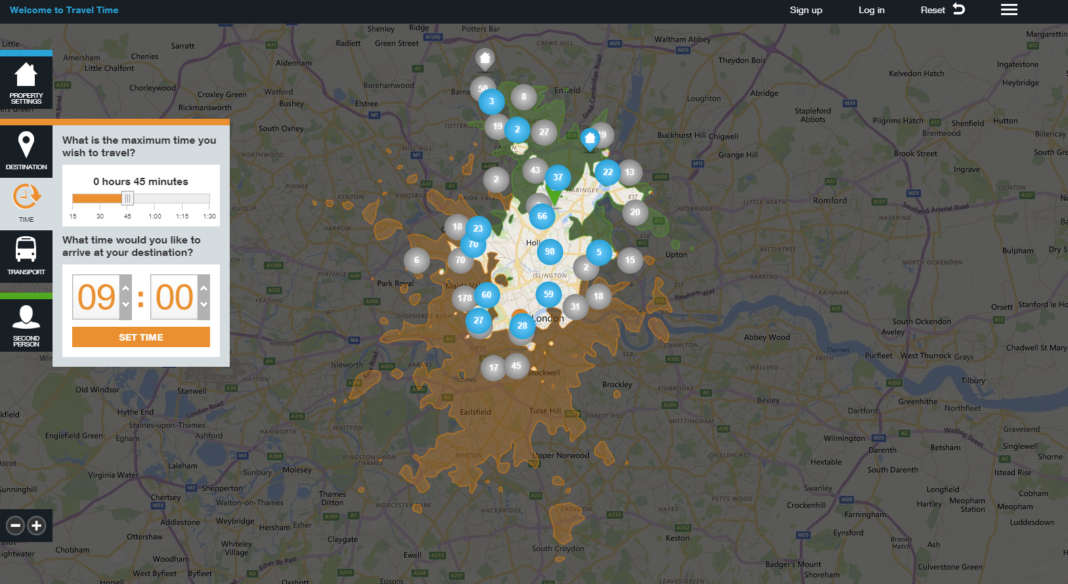Select the grey cluster marker labeled 178
Viewport: 1068px width, 584px height.
tap(463, 299)
